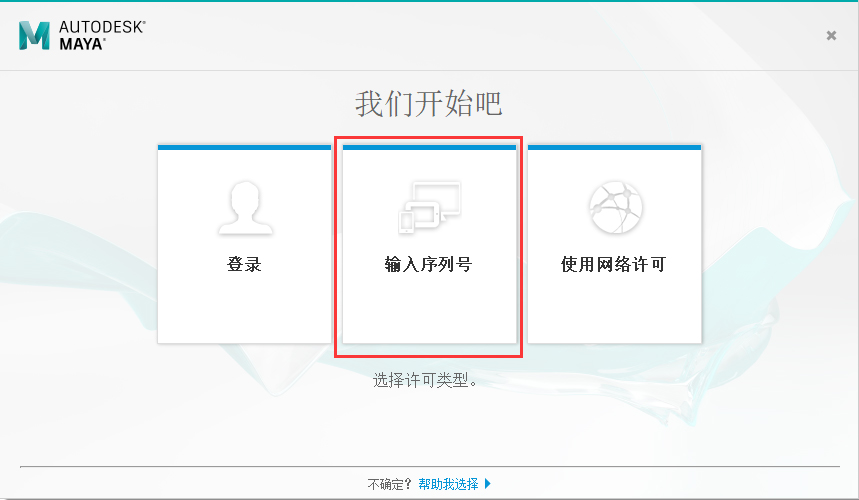This screenshot has height=500, width=859.
Task: Open the 帮助我选择 help link
Action: click(448, 484)
